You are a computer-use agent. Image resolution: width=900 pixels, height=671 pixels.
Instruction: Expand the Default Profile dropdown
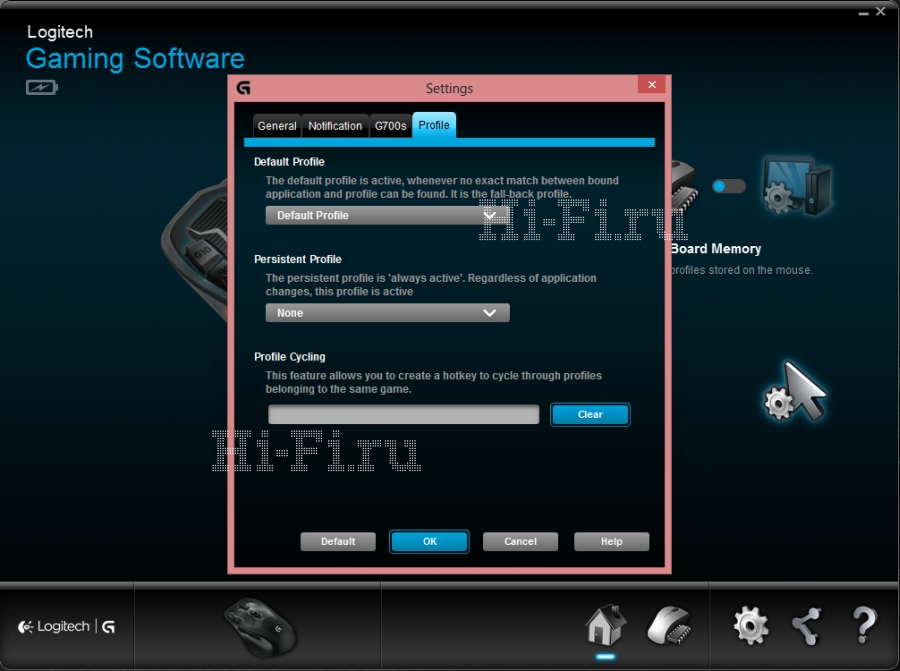pos(387,215)
